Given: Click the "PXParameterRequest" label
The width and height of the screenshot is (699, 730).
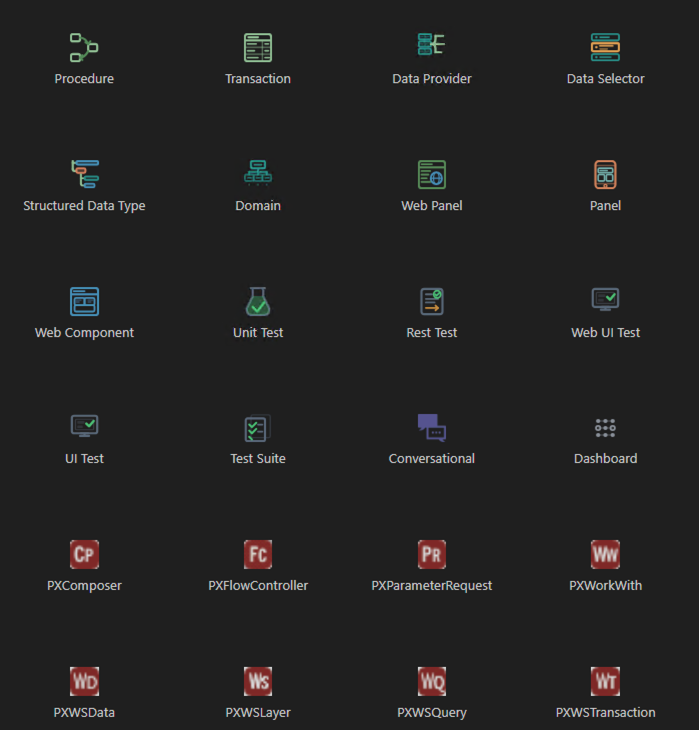Looking at the screenshot, I should tap(432, 586).
